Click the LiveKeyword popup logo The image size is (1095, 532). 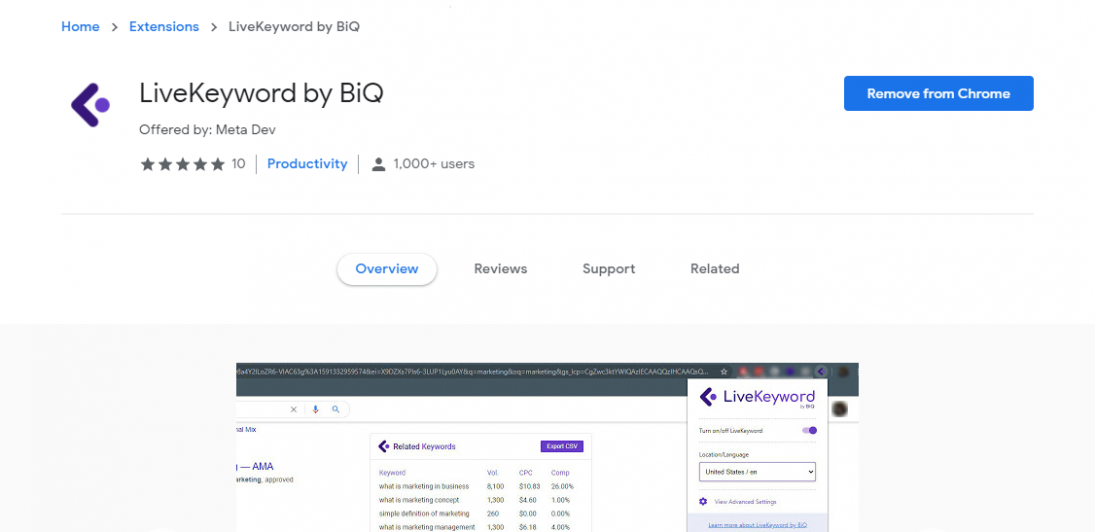[x=757, y=398]
